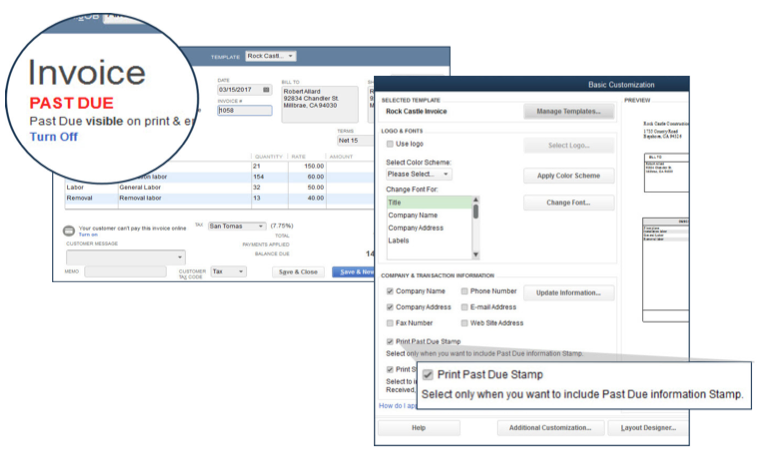Click the Update Information button
The height and width of the screenshot is (453, 768).
[568, 293]
